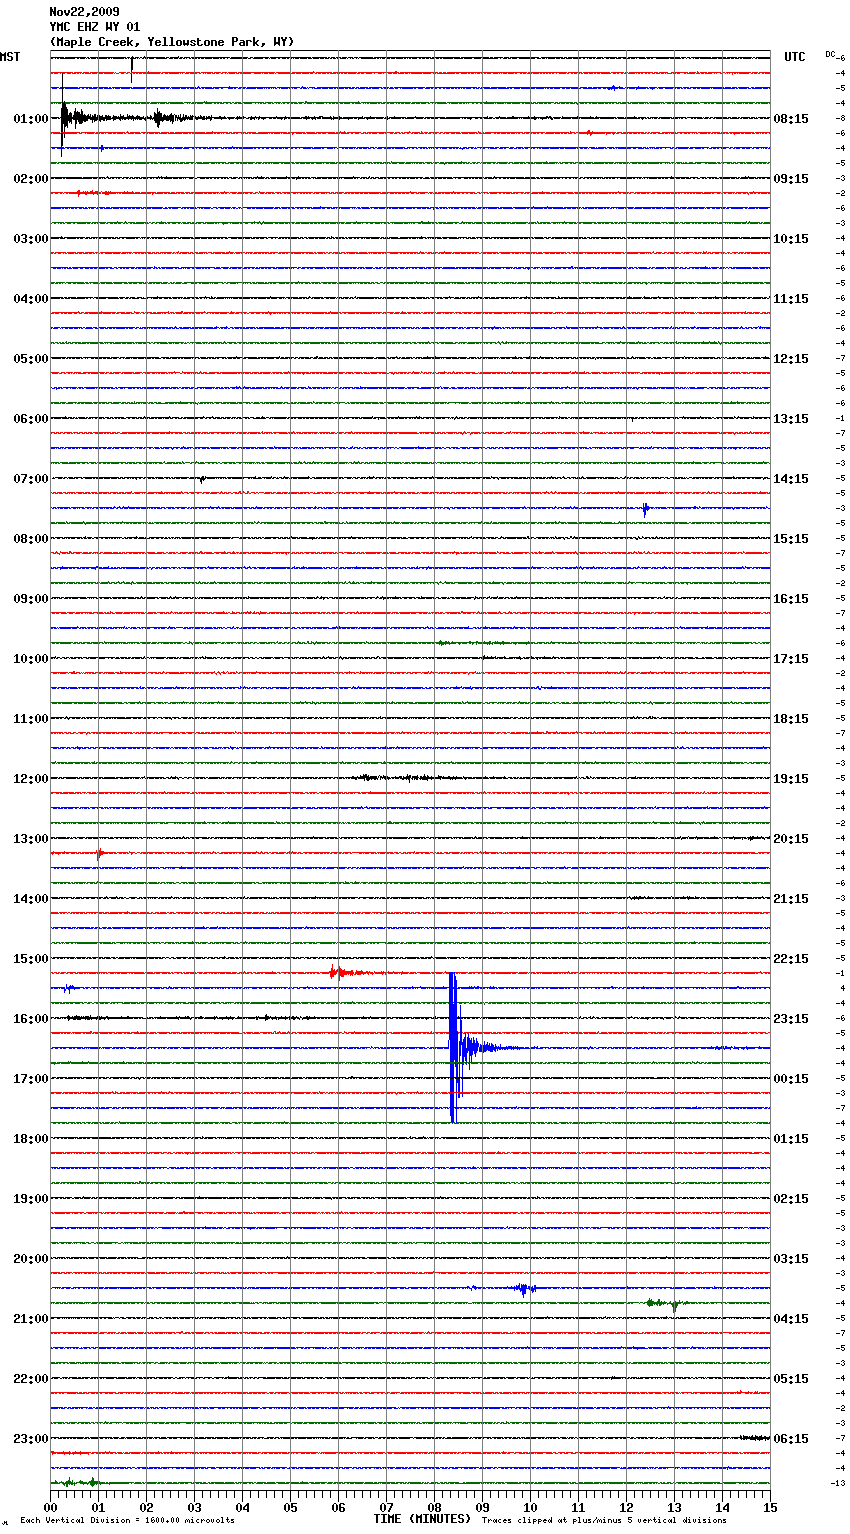This screenshot has height=1534, width=850.
Task: Click the Maple Creek, Yellowstone Park location label
Action: click(172, 42)
